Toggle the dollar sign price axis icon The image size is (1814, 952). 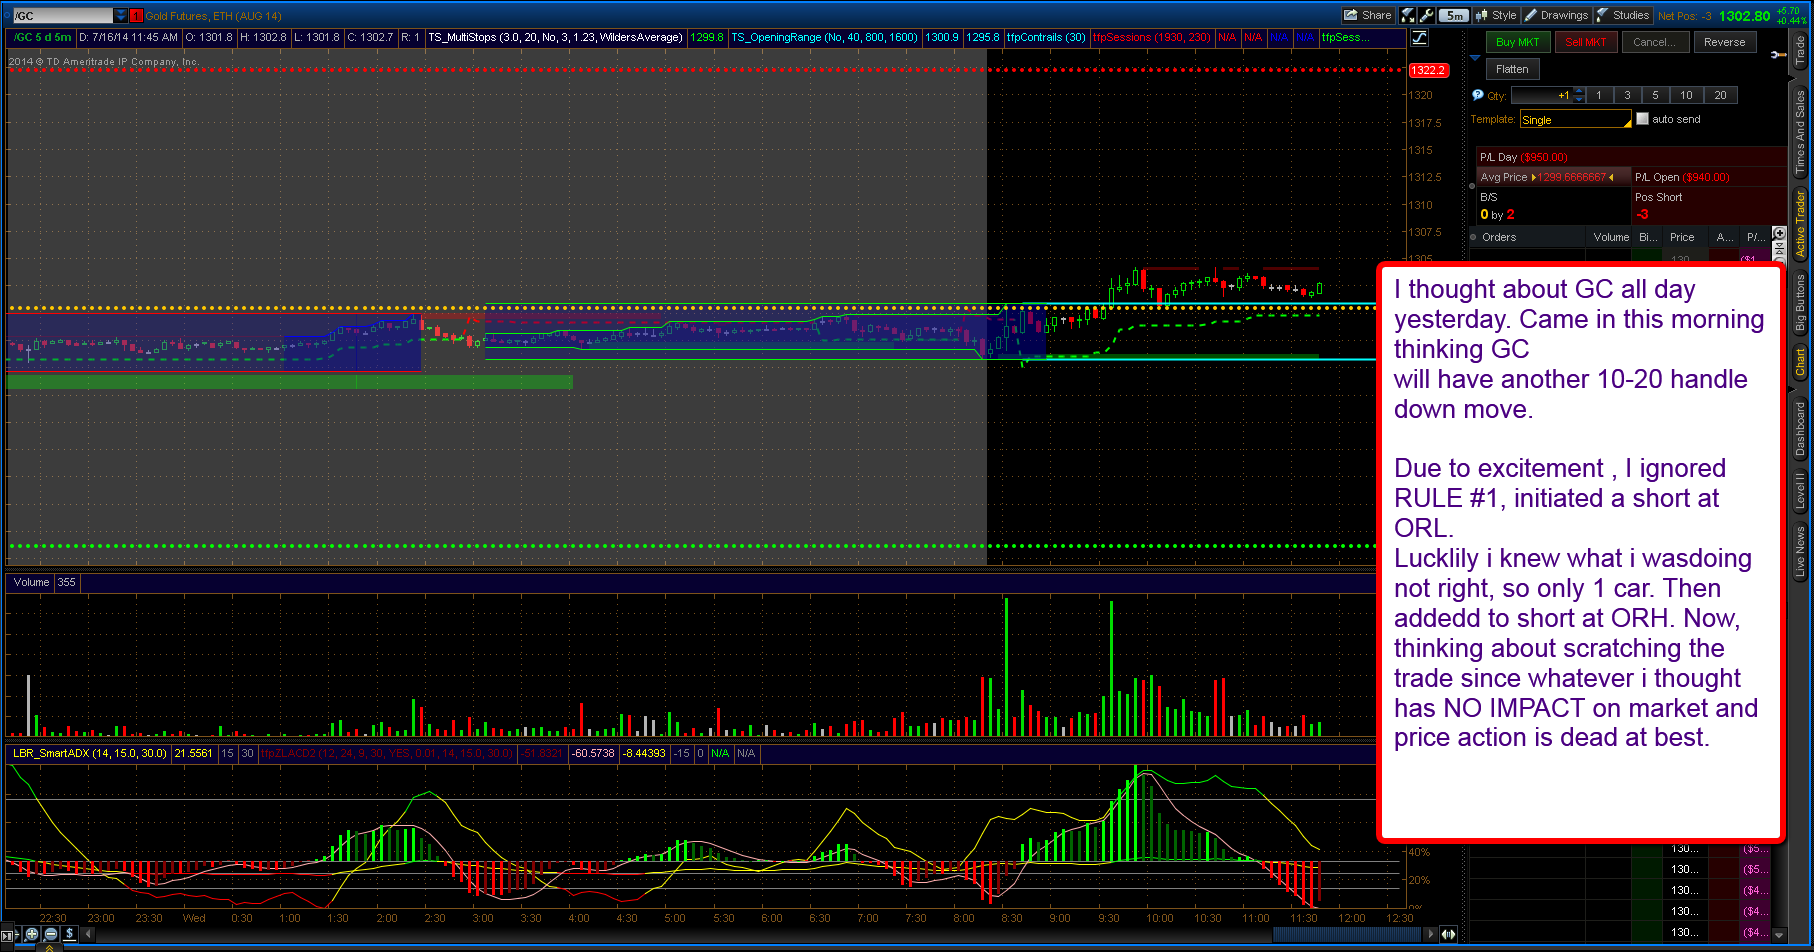pyautogui.click(x=69, y=934)
